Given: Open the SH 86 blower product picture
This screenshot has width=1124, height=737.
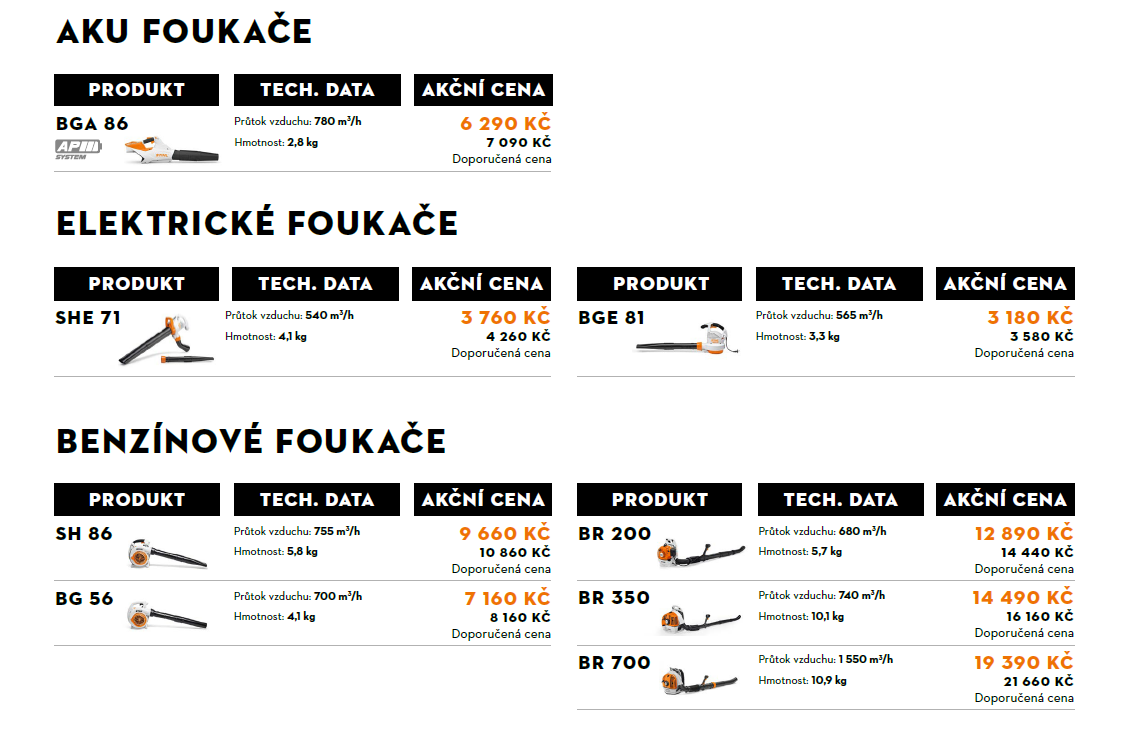Looking at the screenshot, I should pos(168,554).
